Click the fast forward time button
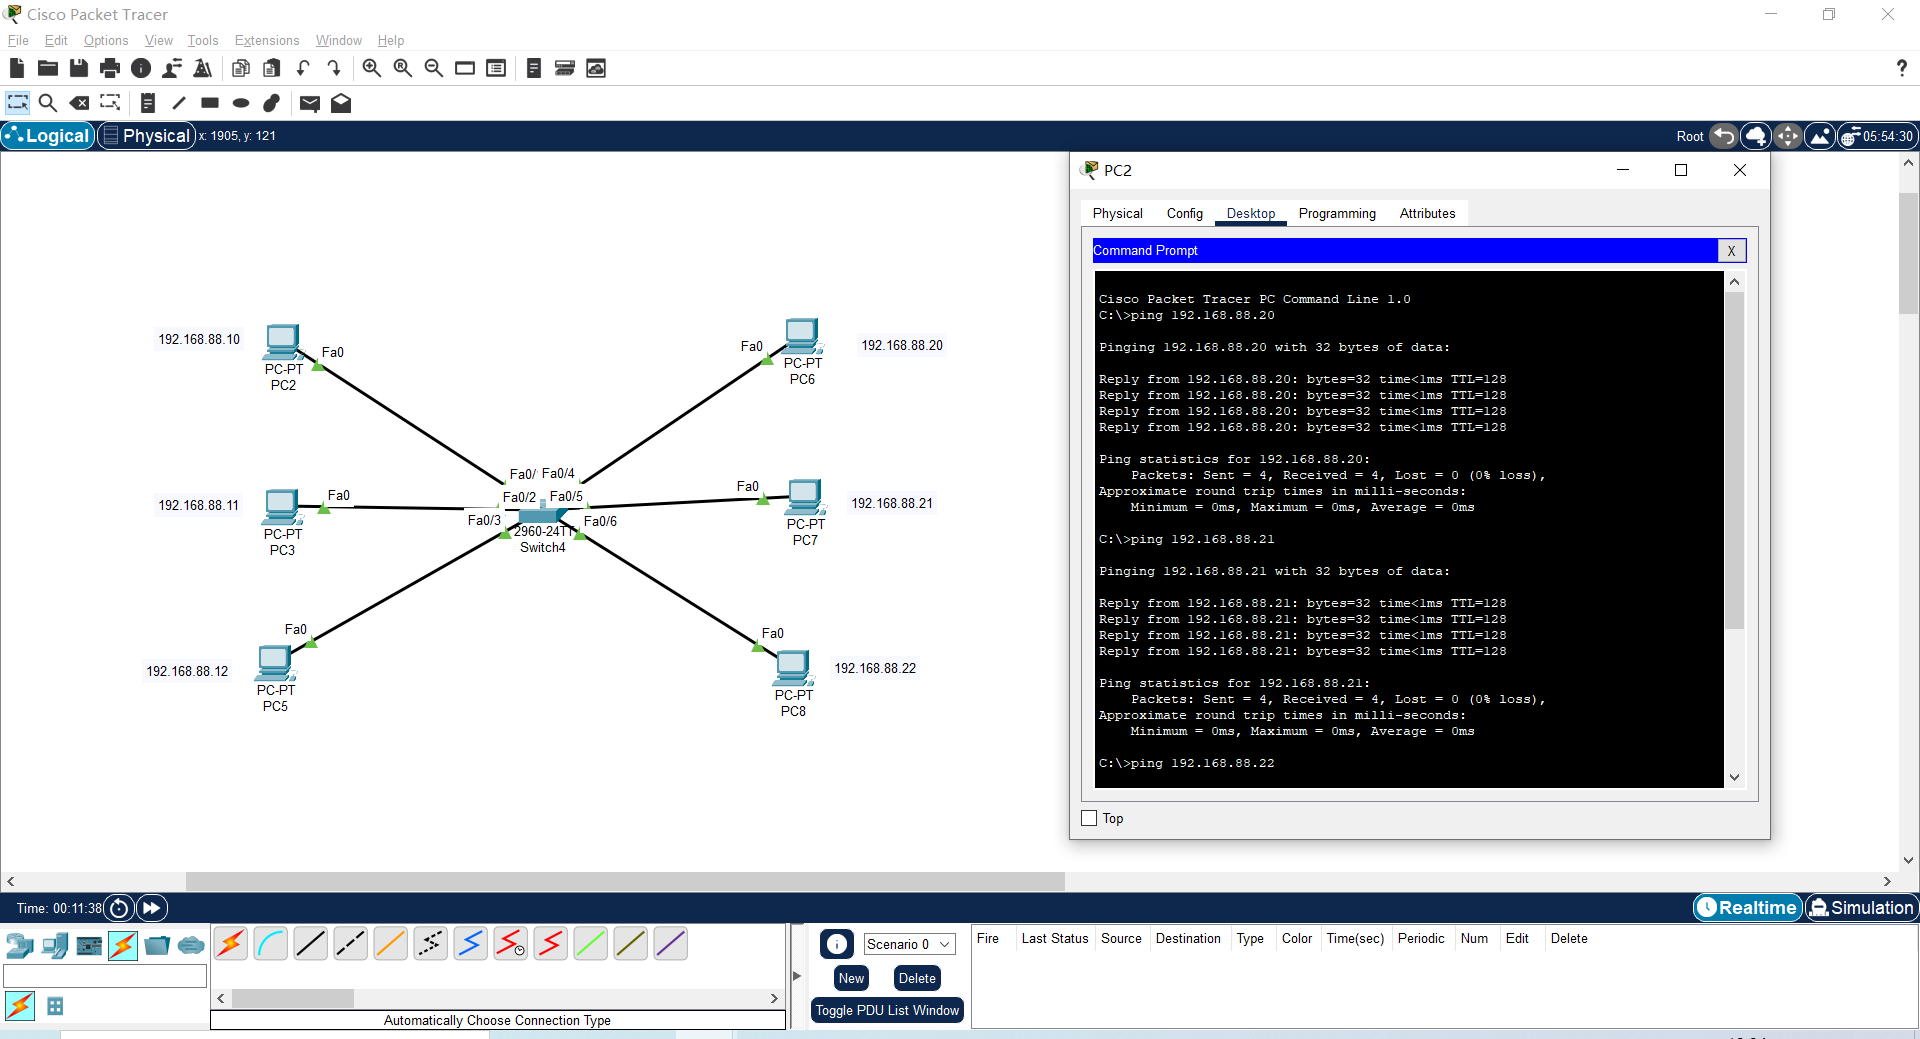The width and height of the screenshot is (1920, 1039). 151,908
